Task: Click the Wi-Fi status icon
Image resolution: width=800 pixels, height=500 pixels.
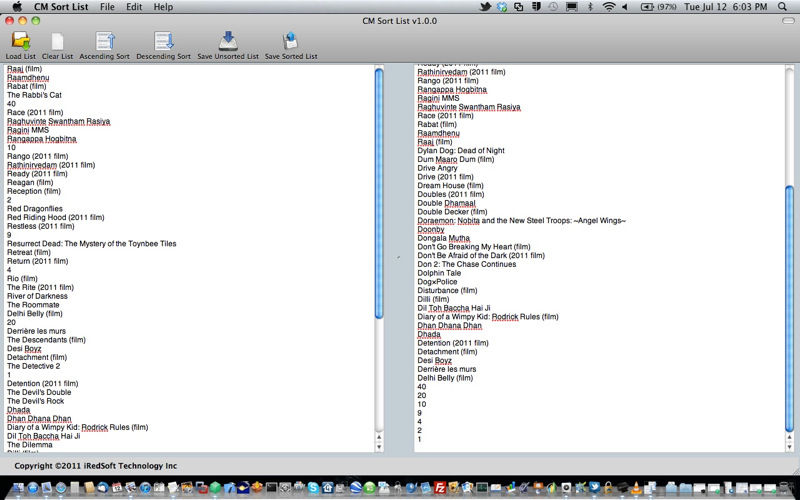Action: [608, 7]
